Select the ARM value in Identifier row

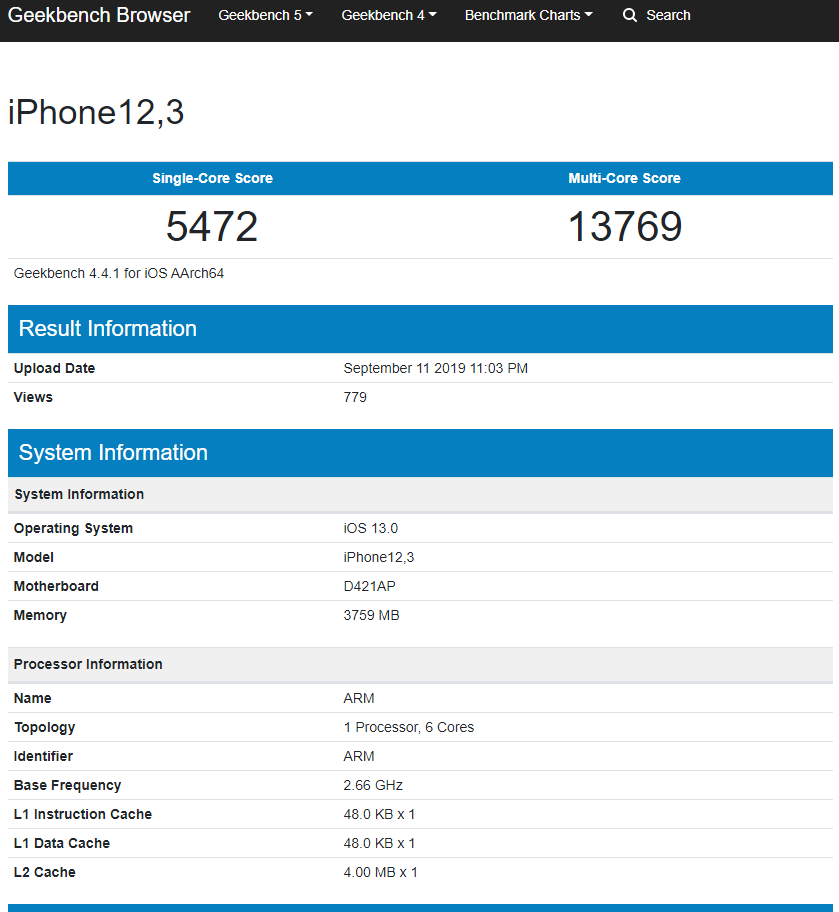click(x=359, y=756)
